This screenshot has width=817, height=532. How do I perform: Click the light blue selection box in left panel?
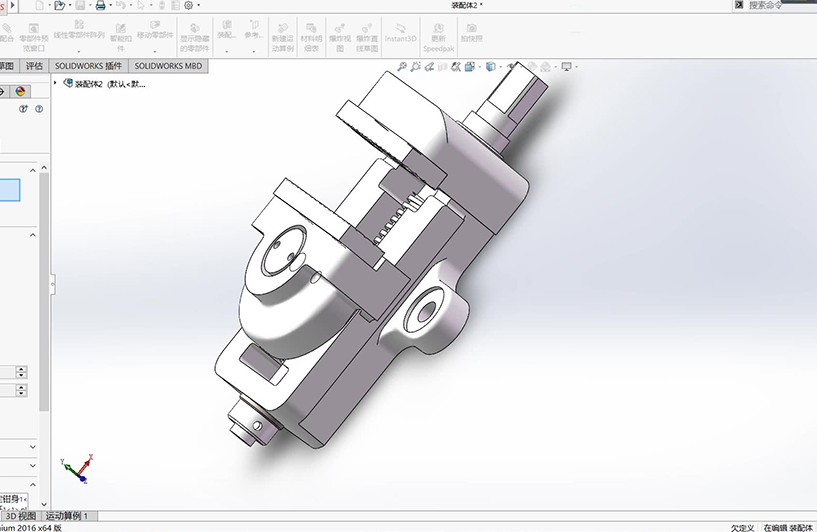[x=10, y=190]
